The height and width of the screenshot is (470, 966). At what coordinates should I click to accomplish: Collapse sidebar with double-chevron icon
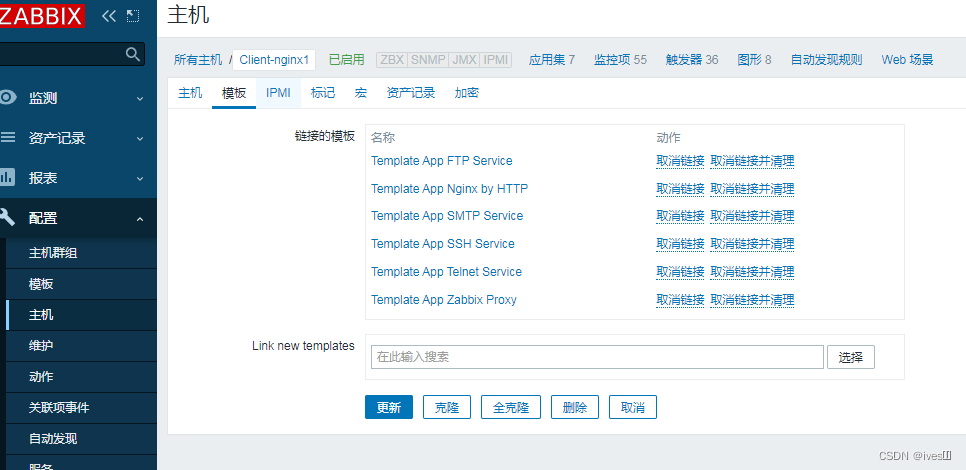109,16
